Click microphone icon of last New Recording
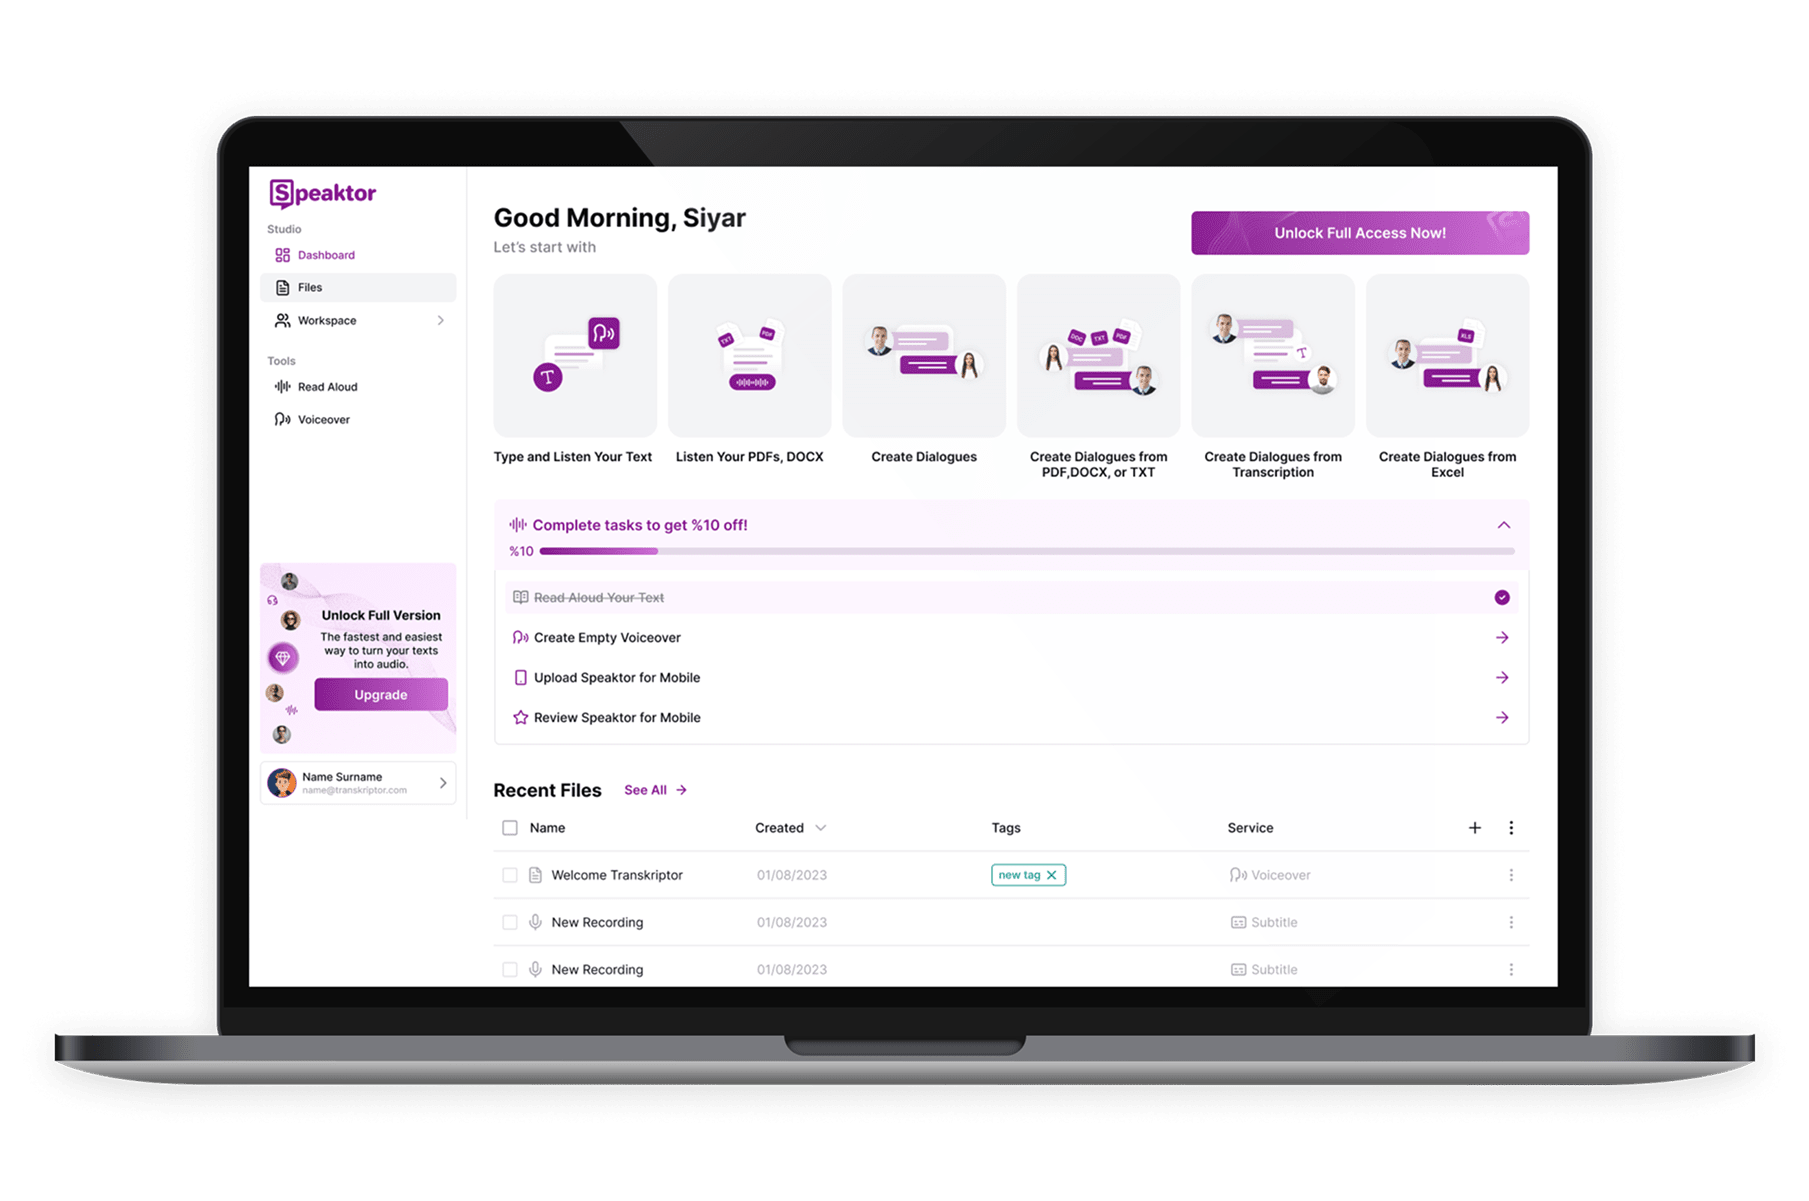Viewport: 1809px width, 1201px height. pyautogui.click(x=535, y=969)
